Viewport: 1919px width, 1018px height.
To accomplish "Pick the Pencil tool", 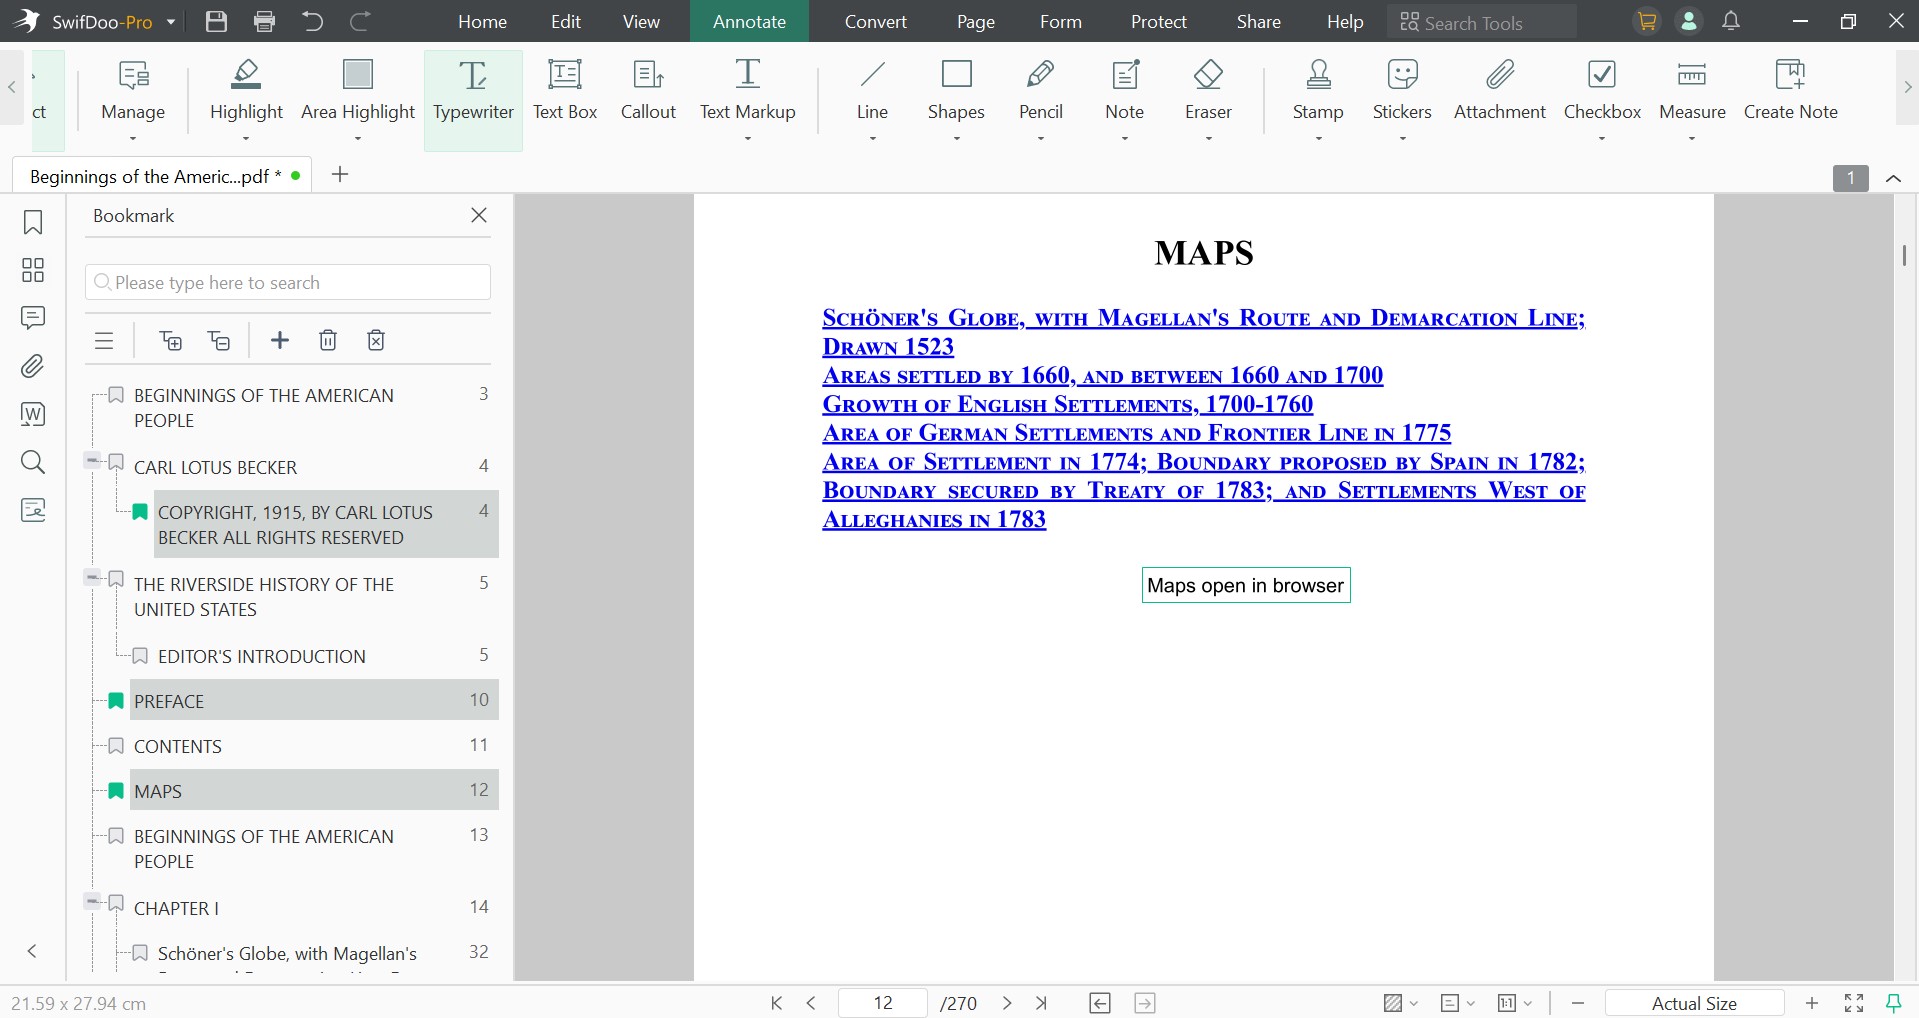I will point(1040,91).
